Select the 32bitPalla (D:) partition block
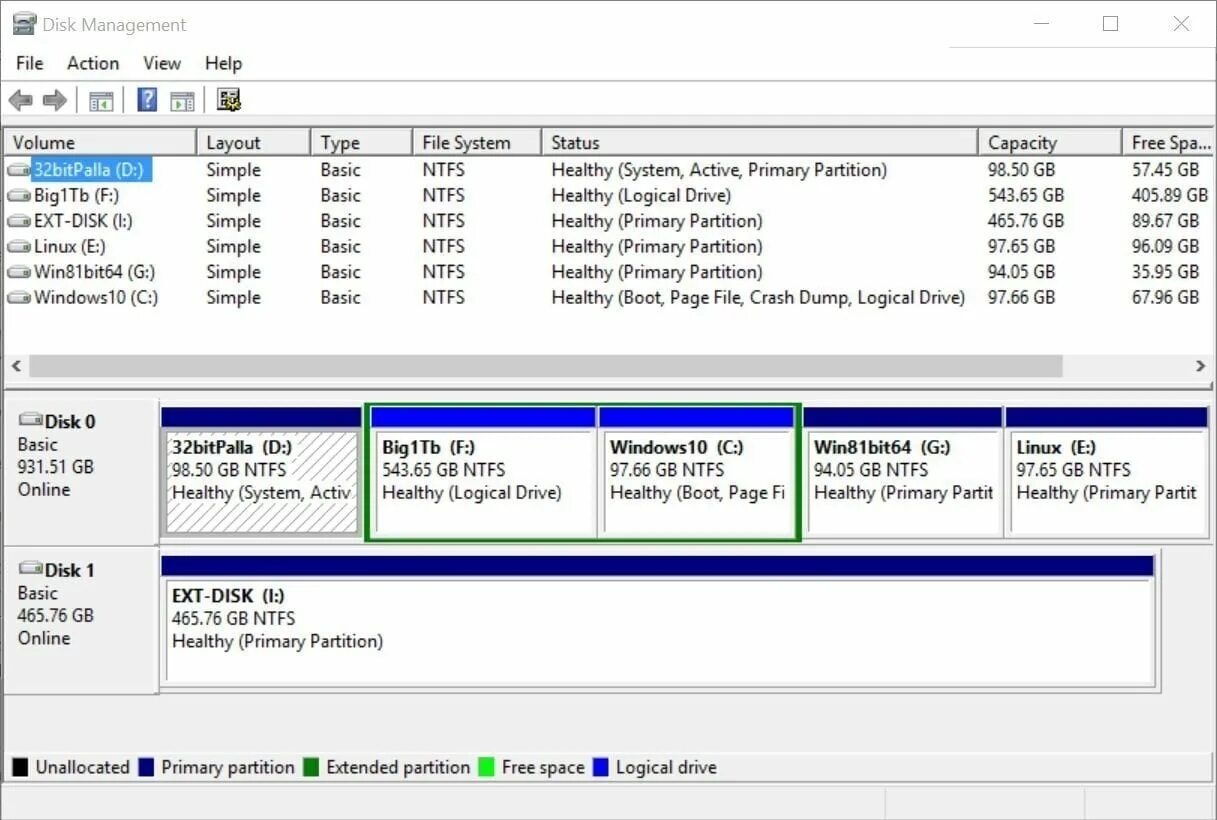The width and height of the screenshot is (1217, 820). [261, 471]
